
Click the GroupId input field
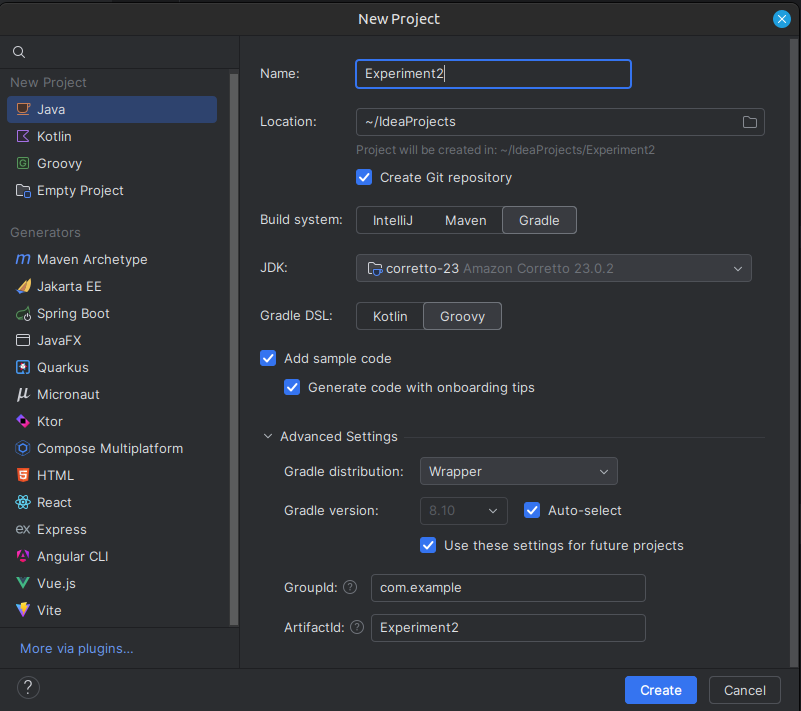click(508, 588)
